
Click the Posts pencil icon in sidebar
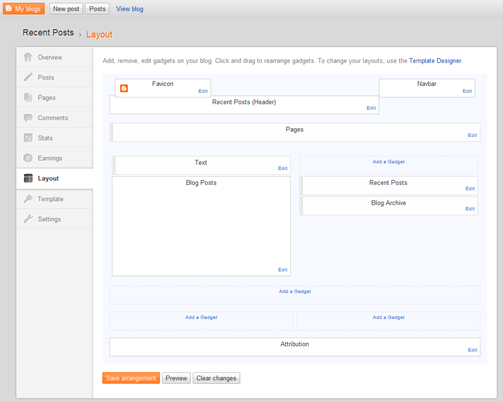pyautogui.click(x=28, y=77)
